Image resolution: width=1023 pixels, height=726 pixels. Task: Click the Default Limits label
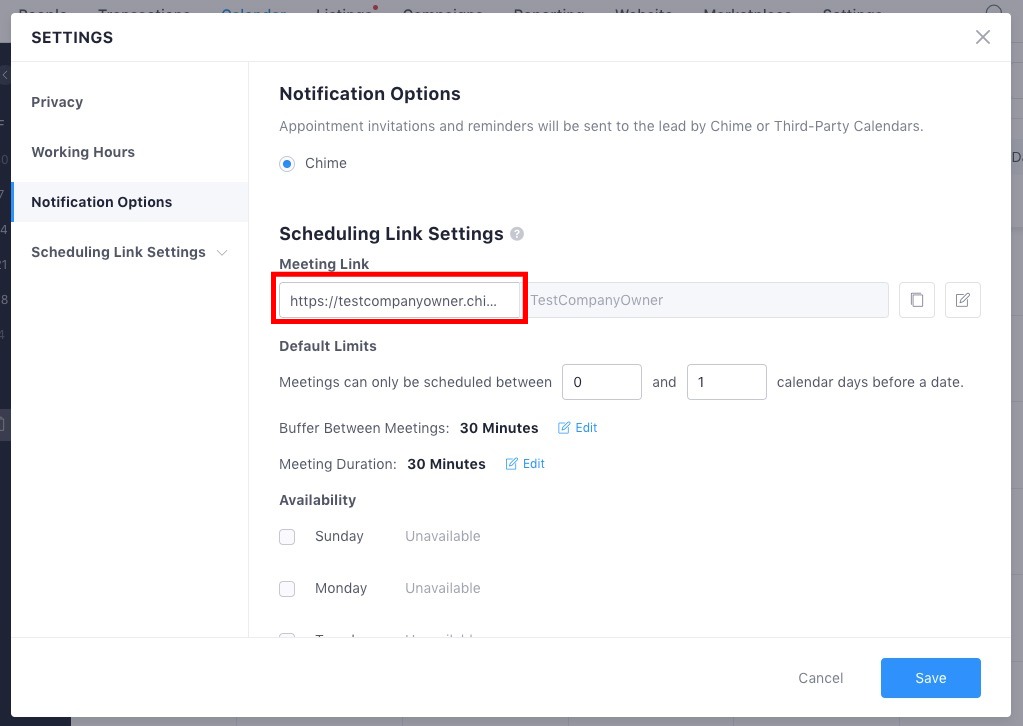(328, 346)
